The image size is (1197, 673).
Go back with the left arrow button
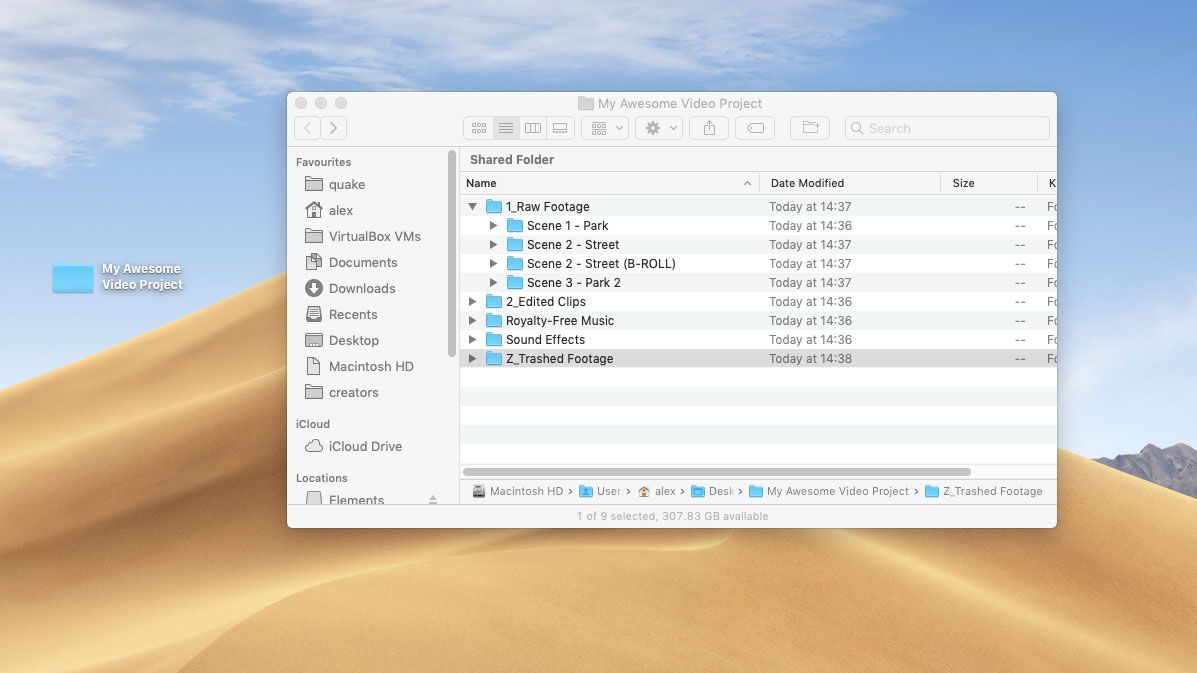(308, 128)
